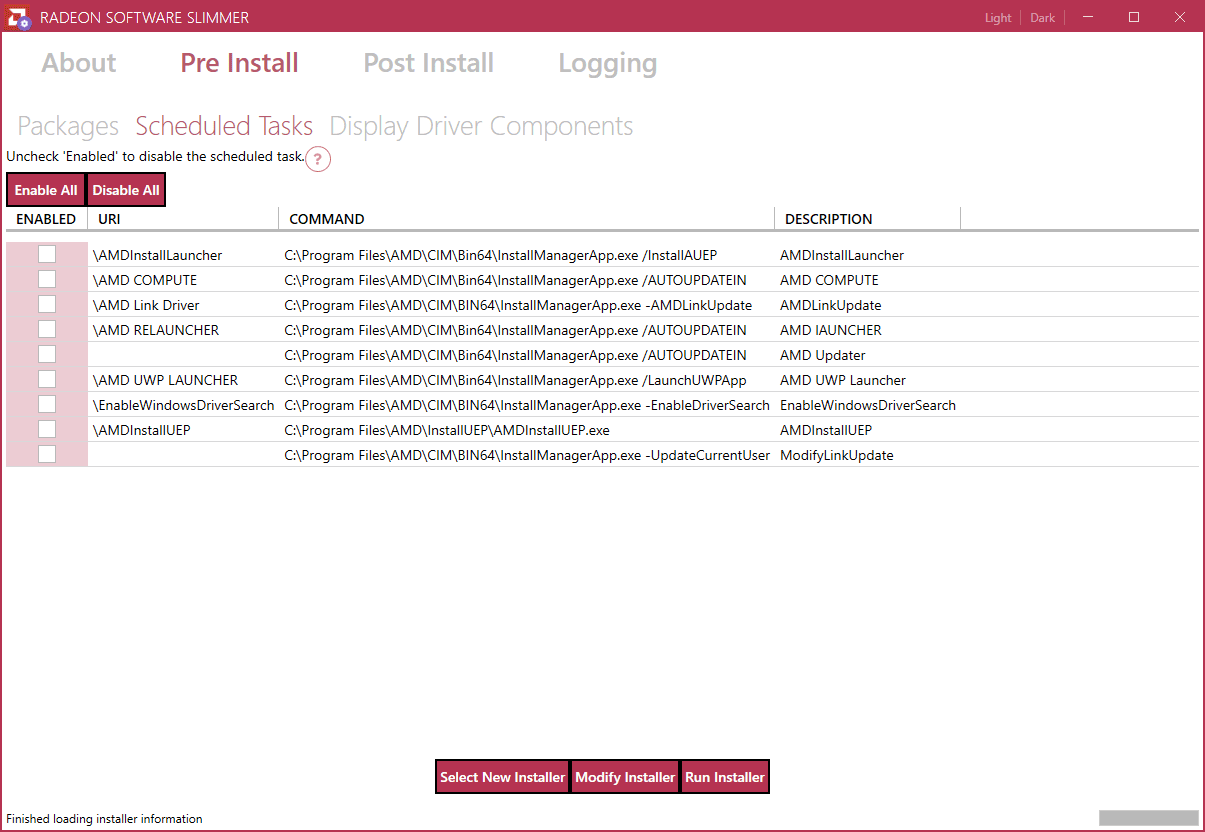
Task: Toggle Enabled checkbox for \AMDInstallLauncher
Action: (x=47, y=254)
